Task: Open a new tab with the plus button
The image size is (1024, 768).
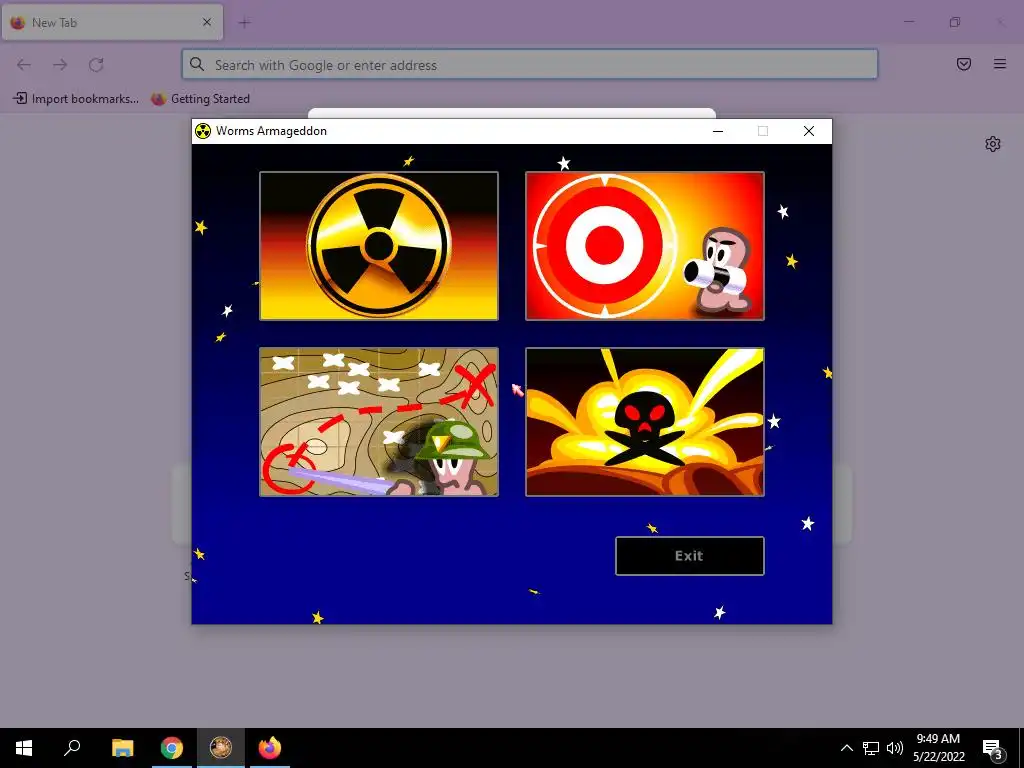Action: coord(245,23)
